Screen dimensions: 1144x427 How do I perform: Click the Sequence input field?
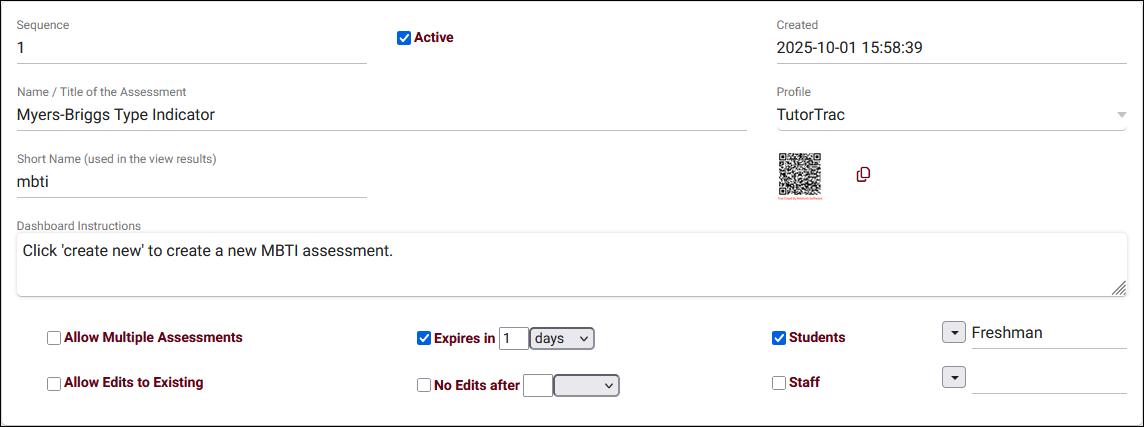191,47
